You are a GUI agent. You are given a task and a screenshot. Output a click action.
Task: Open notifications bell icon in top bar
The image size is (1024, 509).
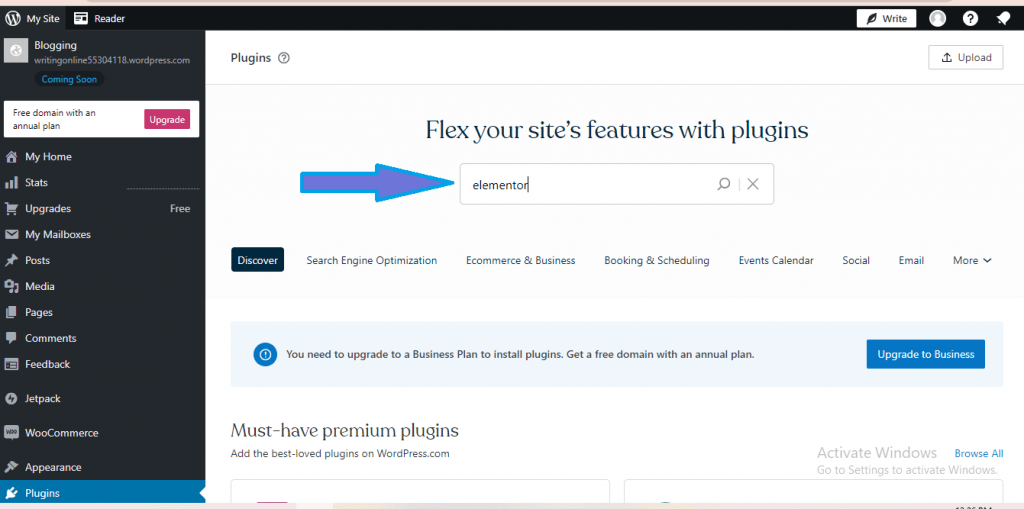(1003, 18)
